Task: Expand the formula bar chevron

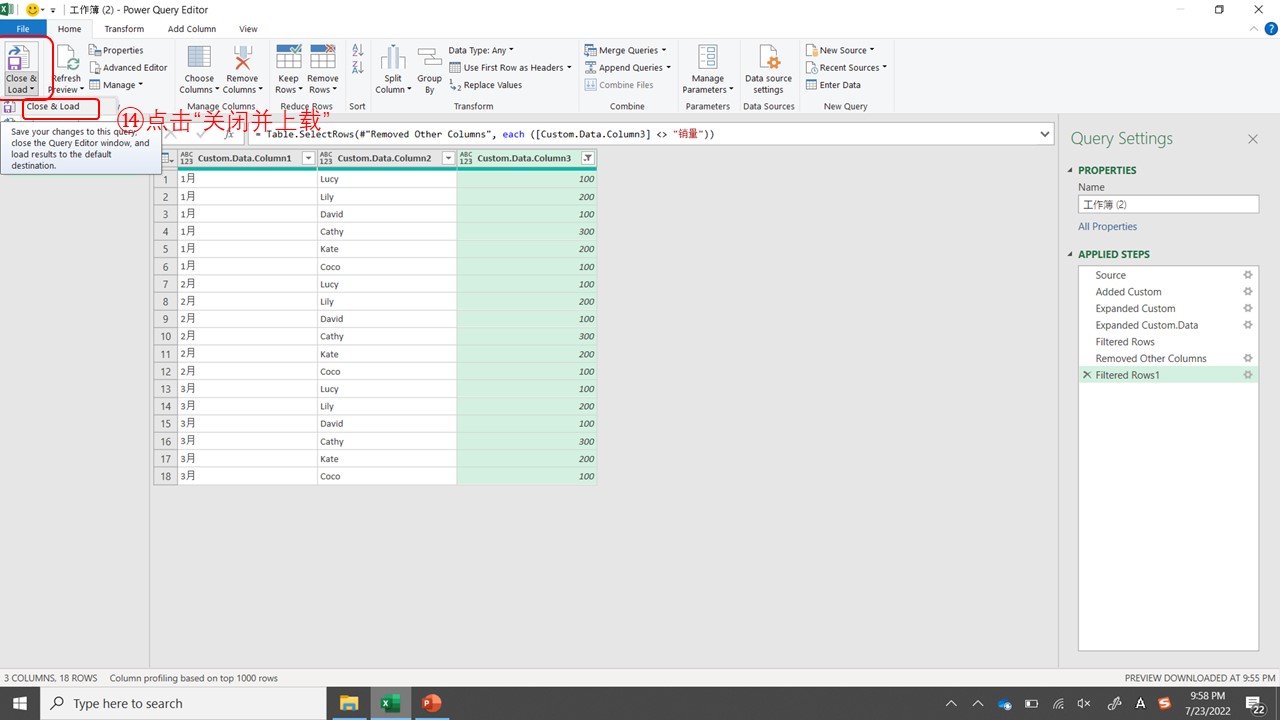Action: tap(1045, 134)
